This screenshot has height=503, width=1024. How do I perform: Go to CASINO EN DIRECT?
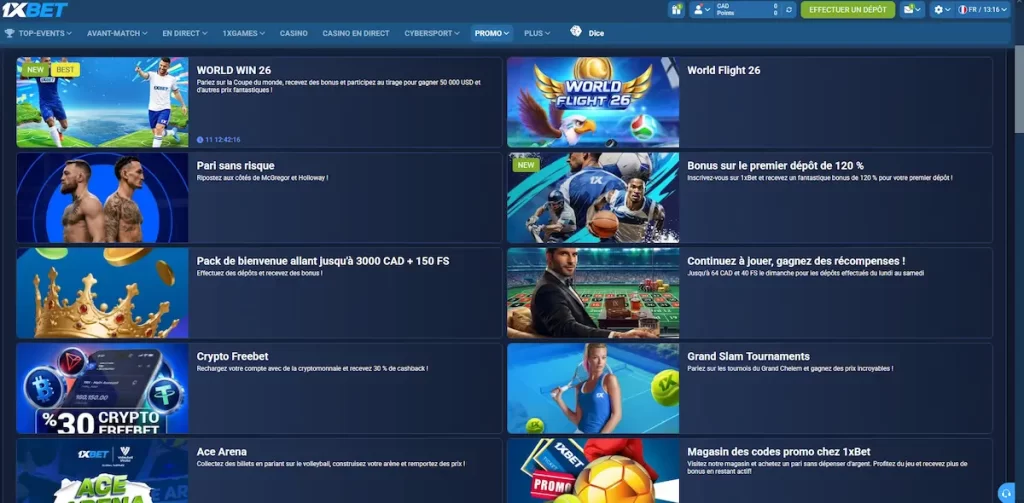click(356, 33)
